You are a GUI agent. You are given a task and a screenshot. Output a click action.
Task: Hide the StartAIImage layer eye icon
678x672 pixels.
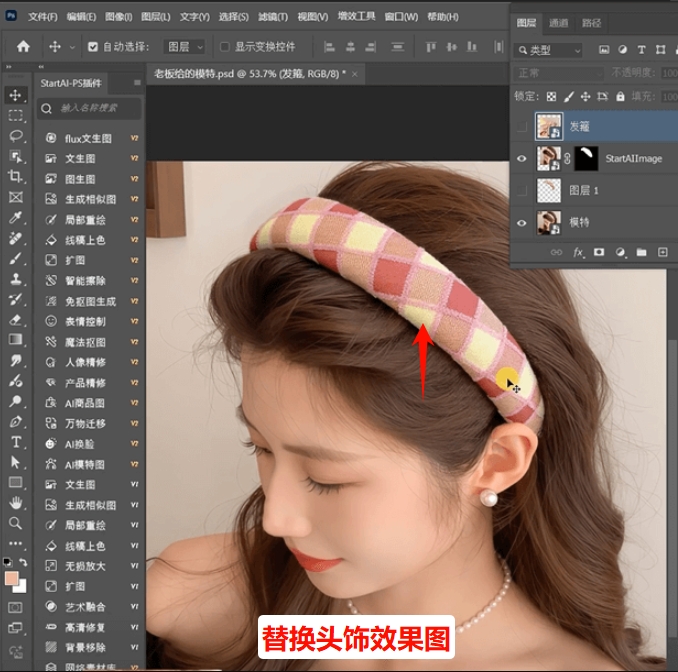[x=522, y=159]
